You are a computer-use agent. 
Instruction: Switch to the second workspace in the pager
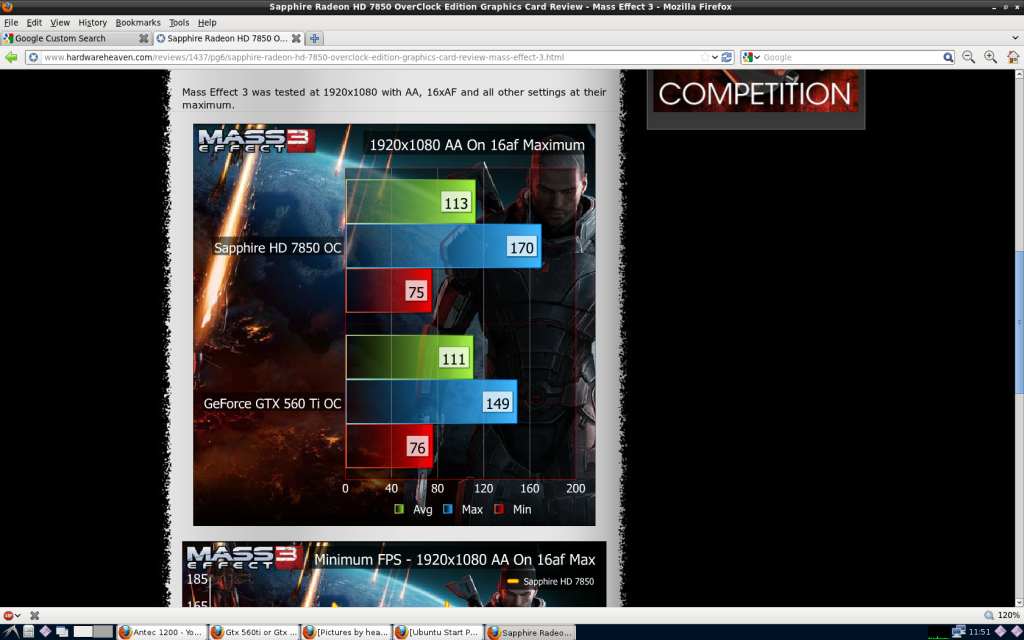103,632
